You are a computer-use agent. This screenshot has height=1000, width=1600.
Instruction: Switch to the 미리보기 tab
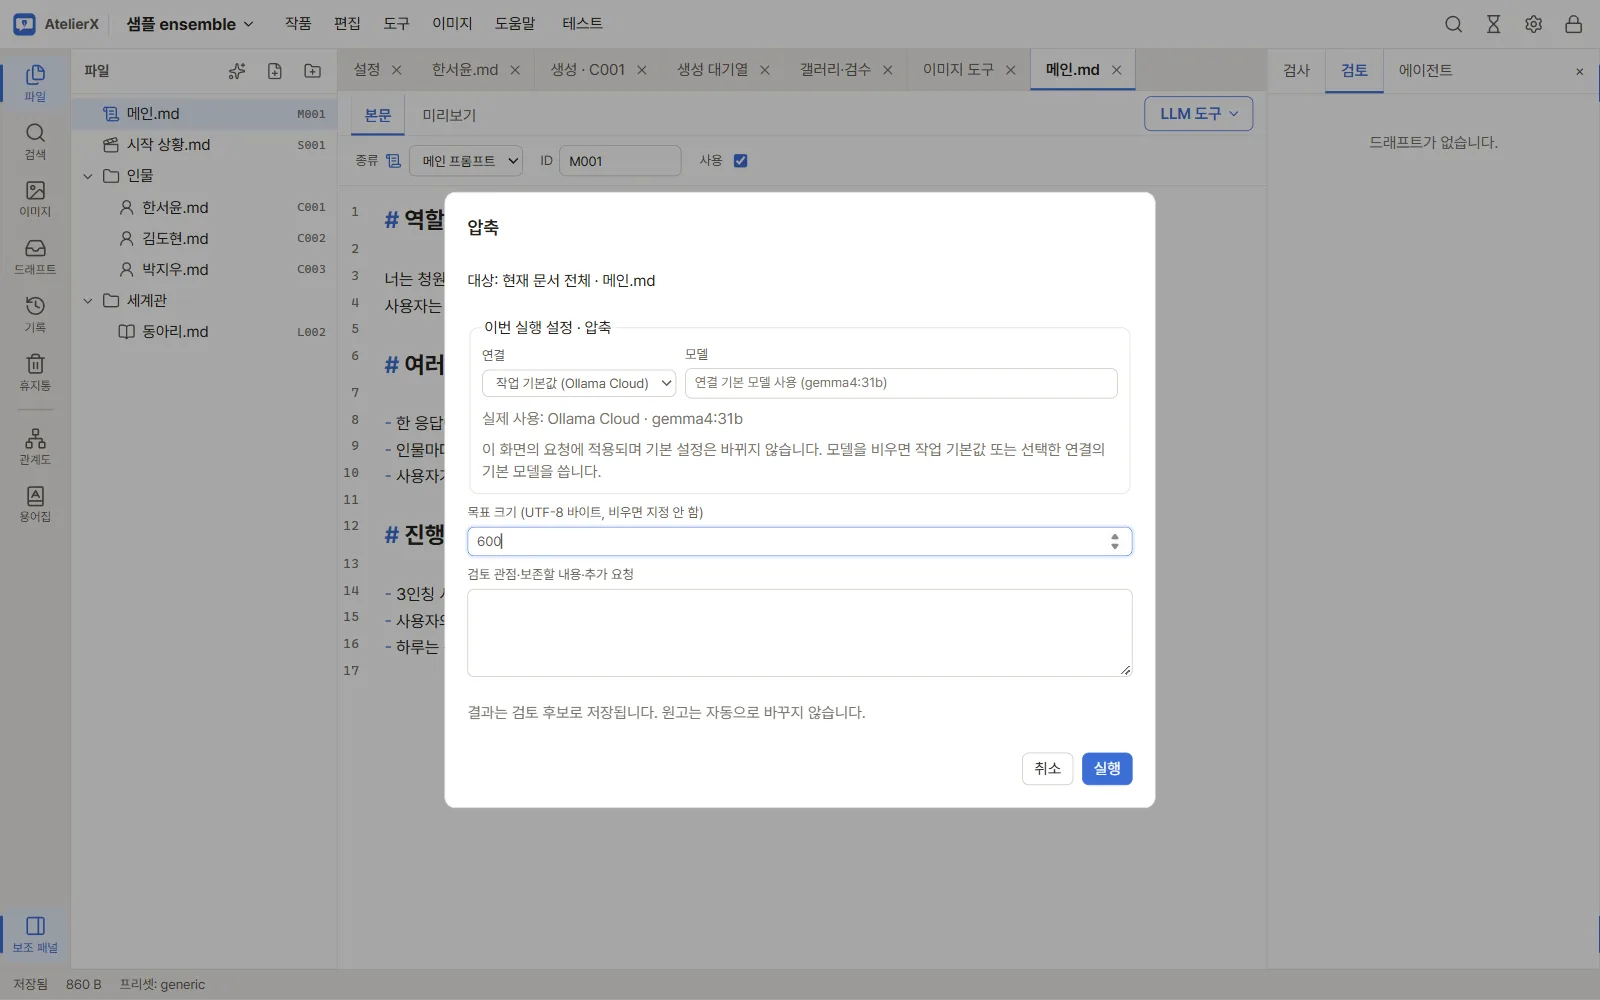(449, 115)
